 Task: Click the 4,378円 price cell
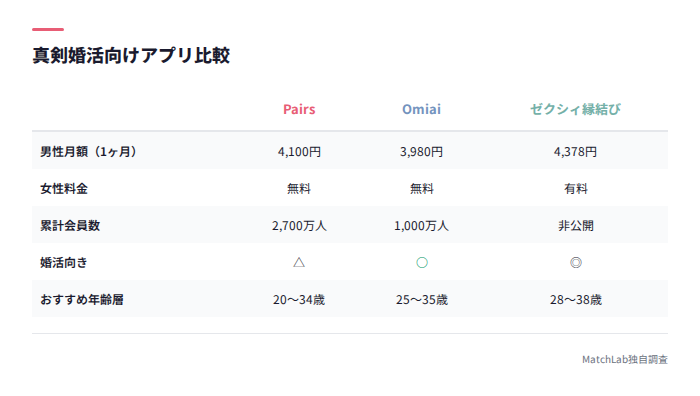pyautogui.click(x=575, y=152)
